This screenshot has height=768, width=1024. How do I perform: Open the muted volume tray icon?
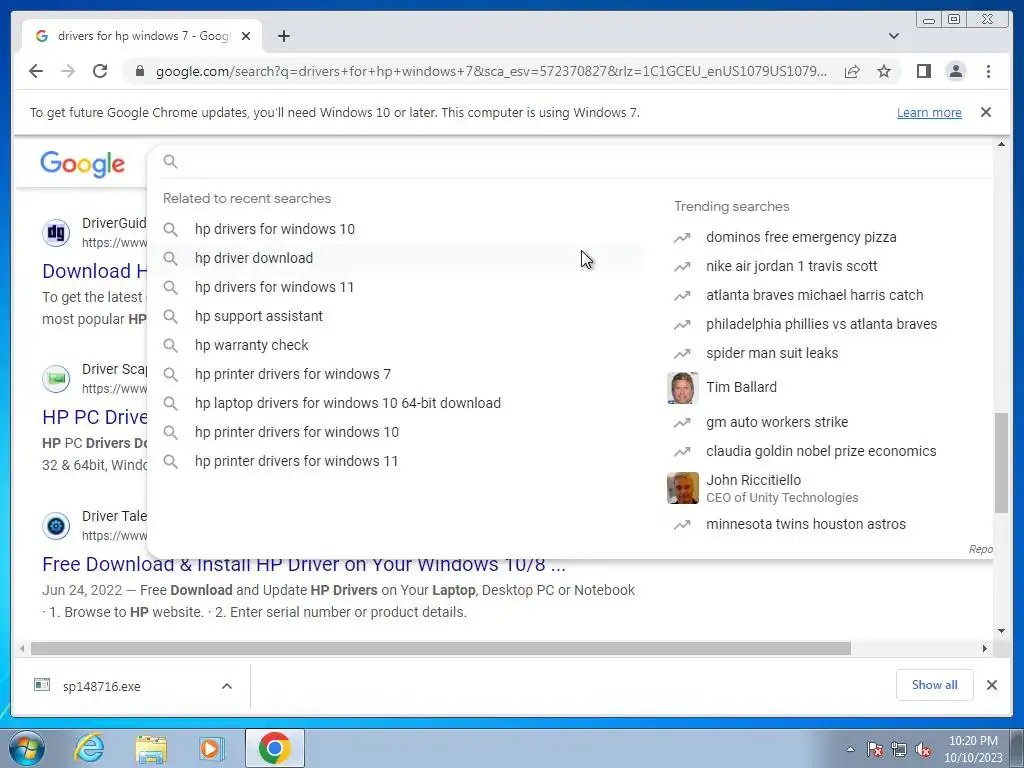click(x=923, y=749)
